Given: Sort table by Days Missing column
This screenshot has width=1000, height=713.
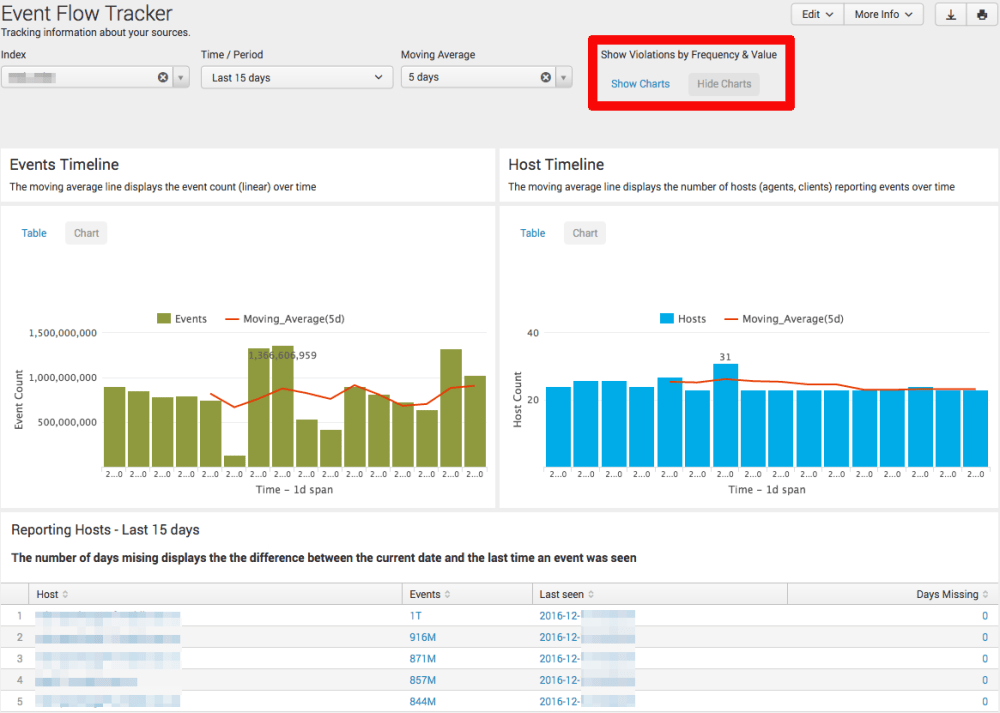Looking at the screenshot, I should pyautogui.click(x=952, y=595).
